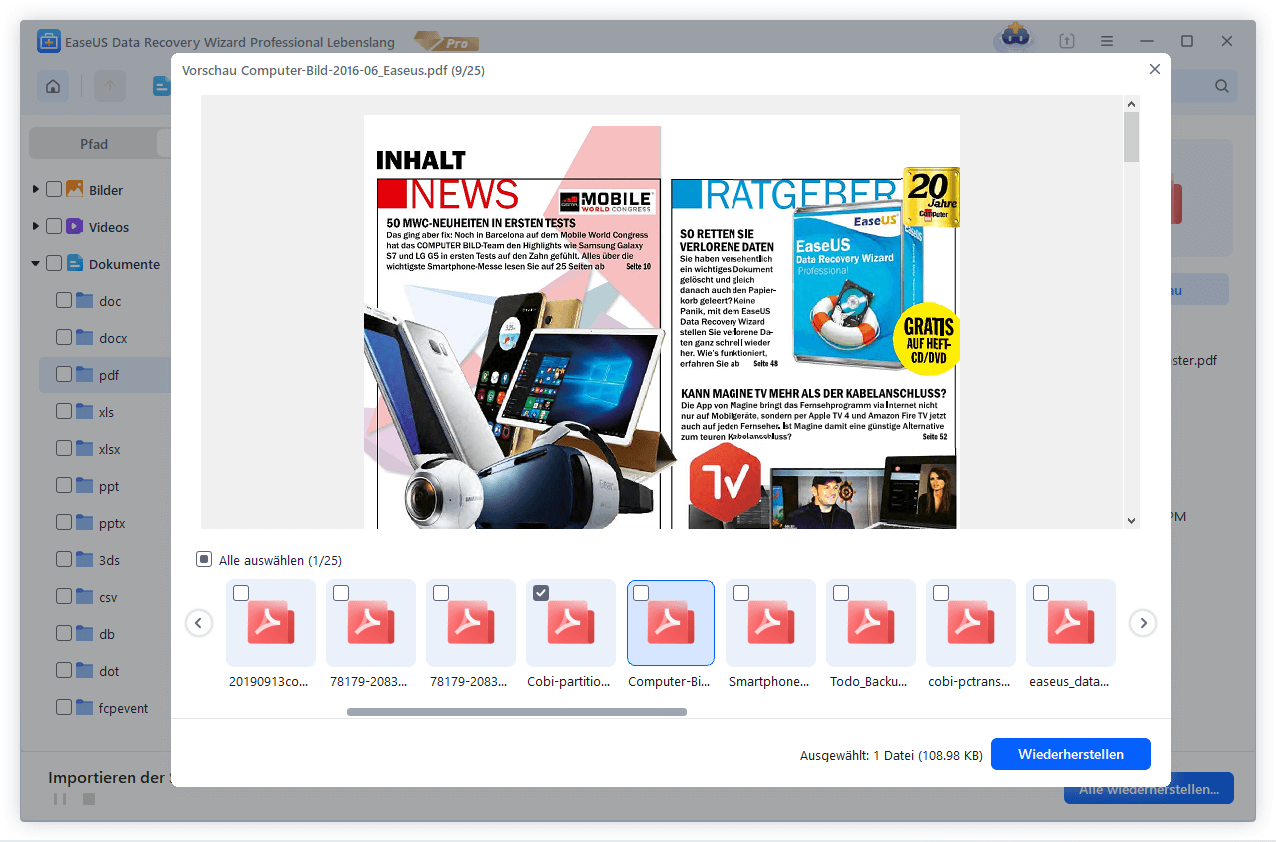
Task: Open the hamburger menu icon
Action: coord(1107,41)
